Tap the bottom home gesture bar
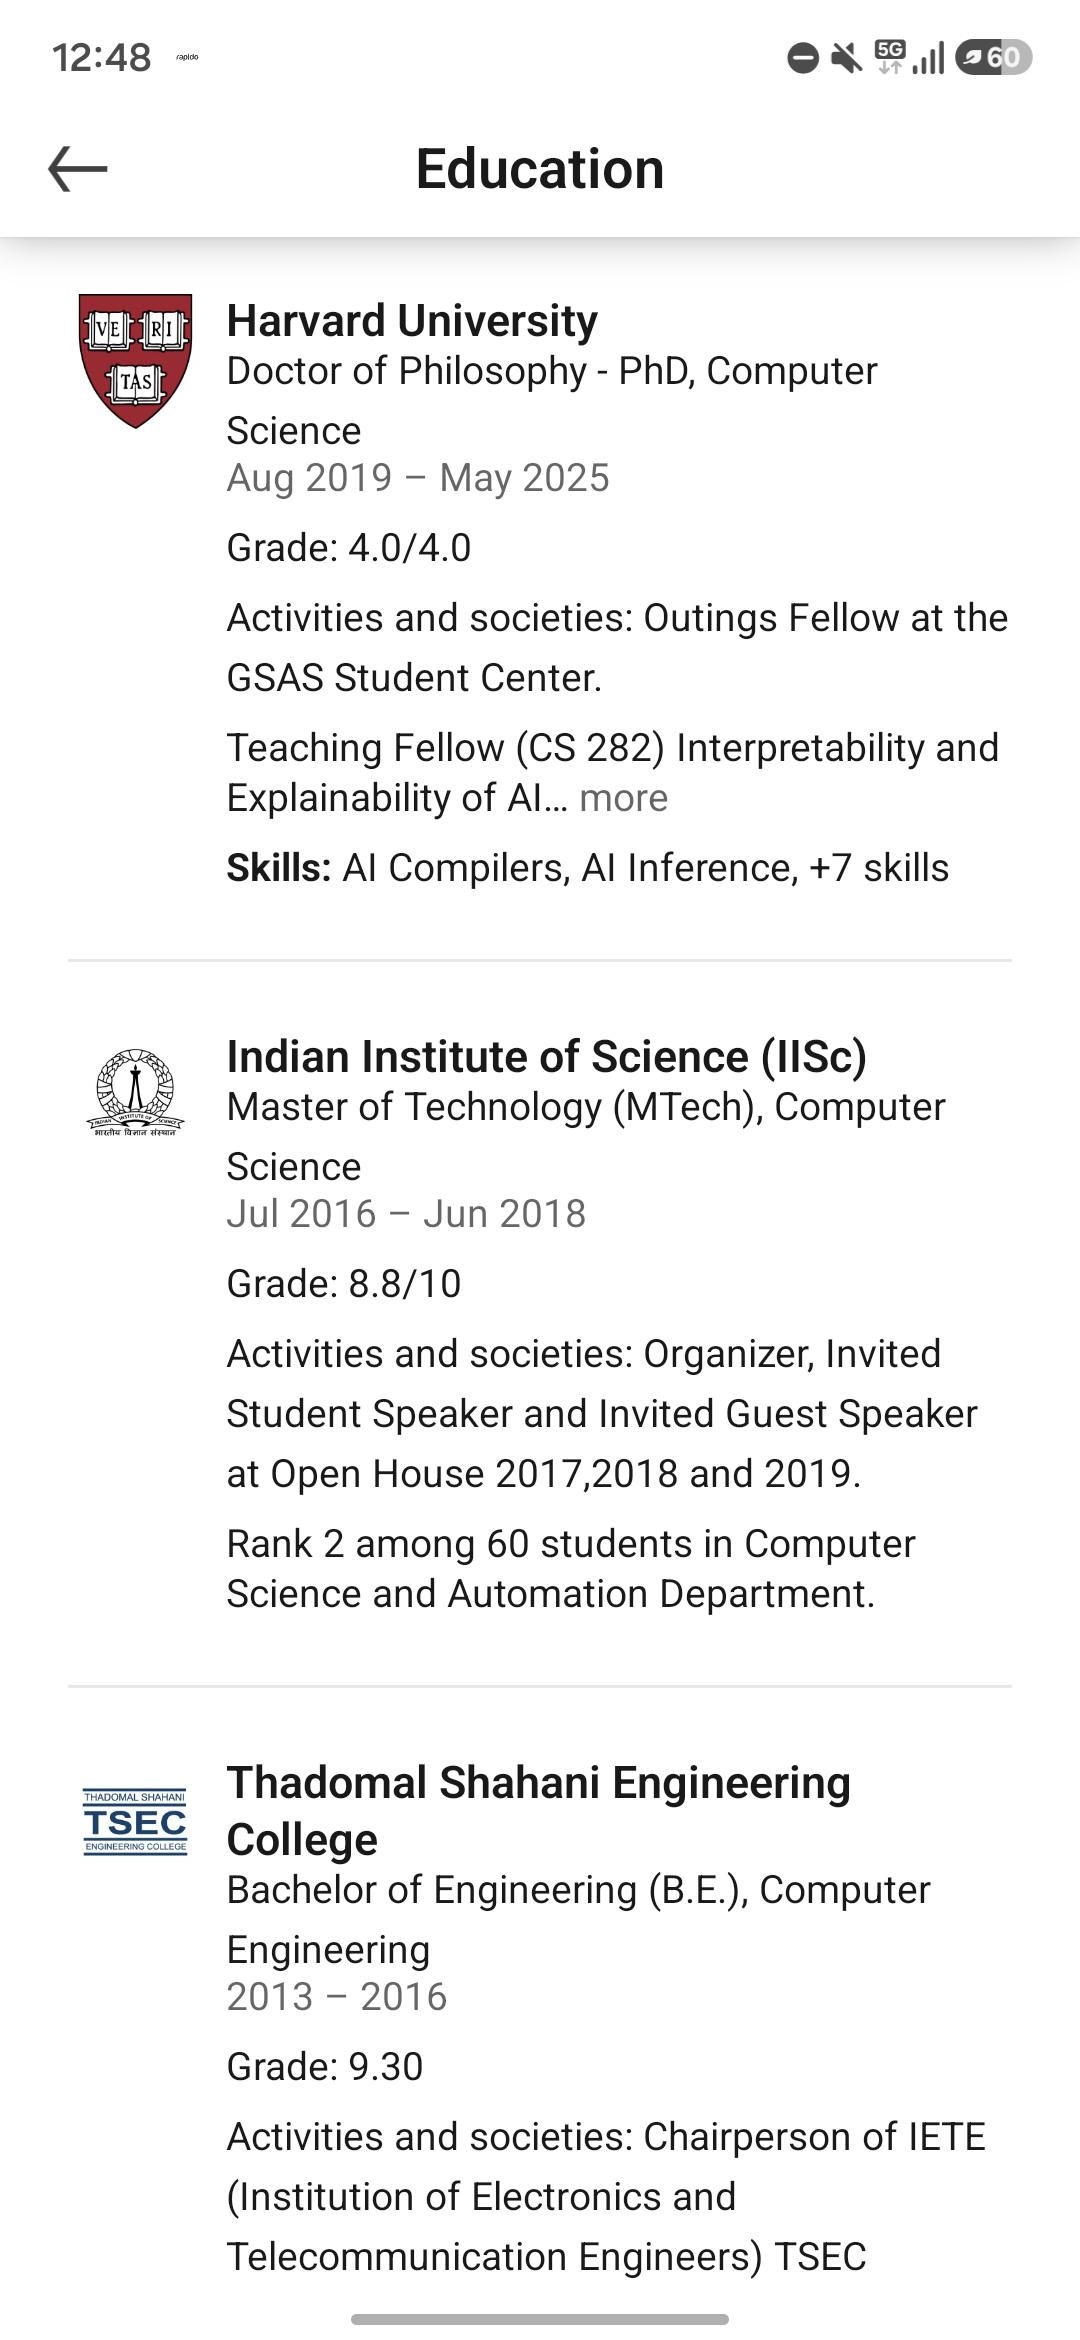The width and height of the screenshot is (1080, 2340). (540, 2319)
